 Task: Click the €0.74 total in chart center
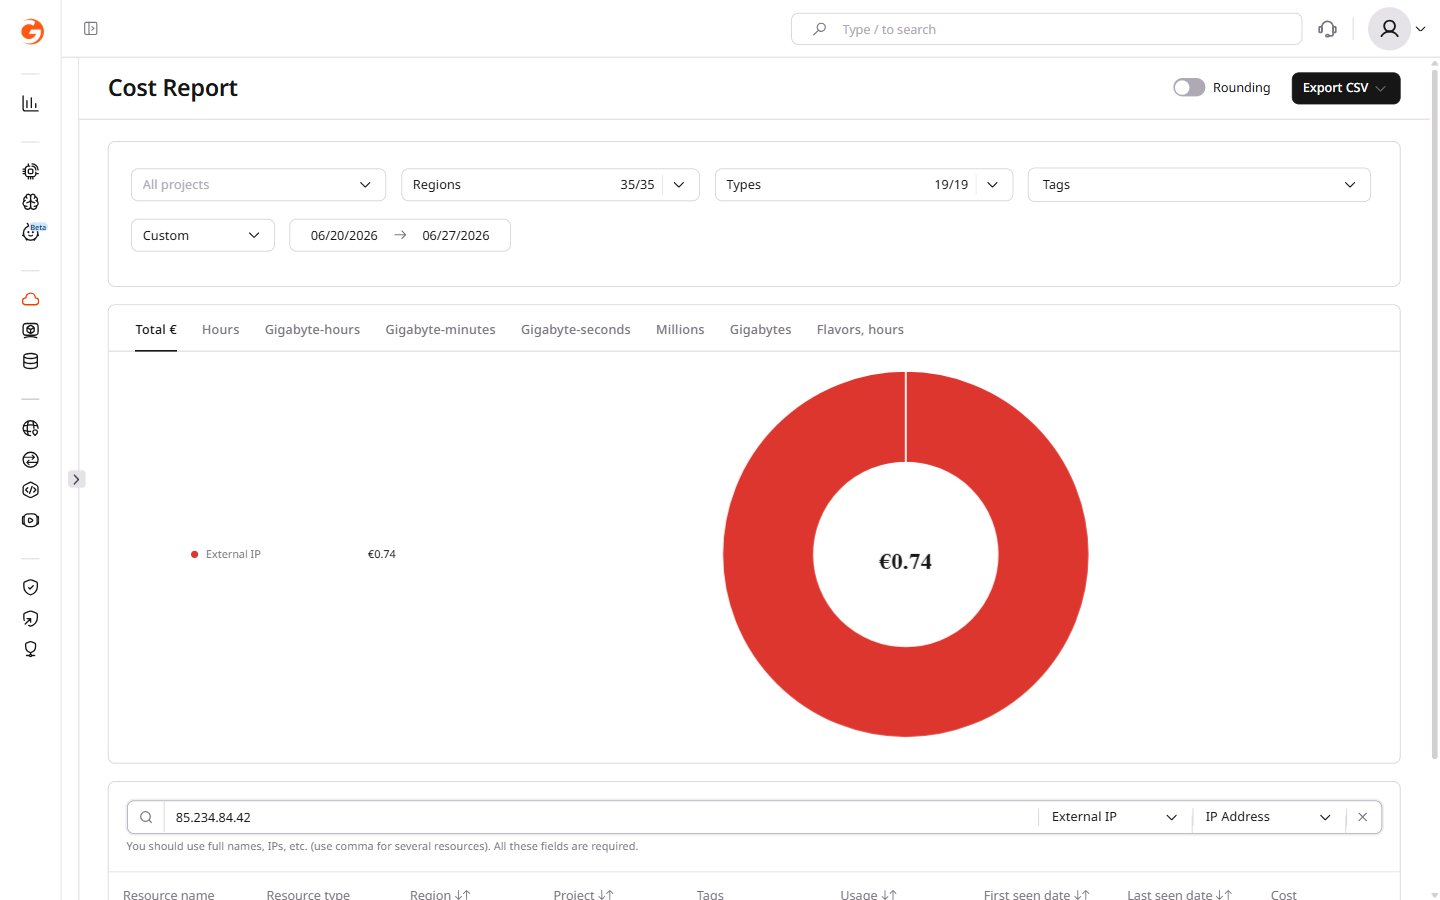click(x=905, y=562)
